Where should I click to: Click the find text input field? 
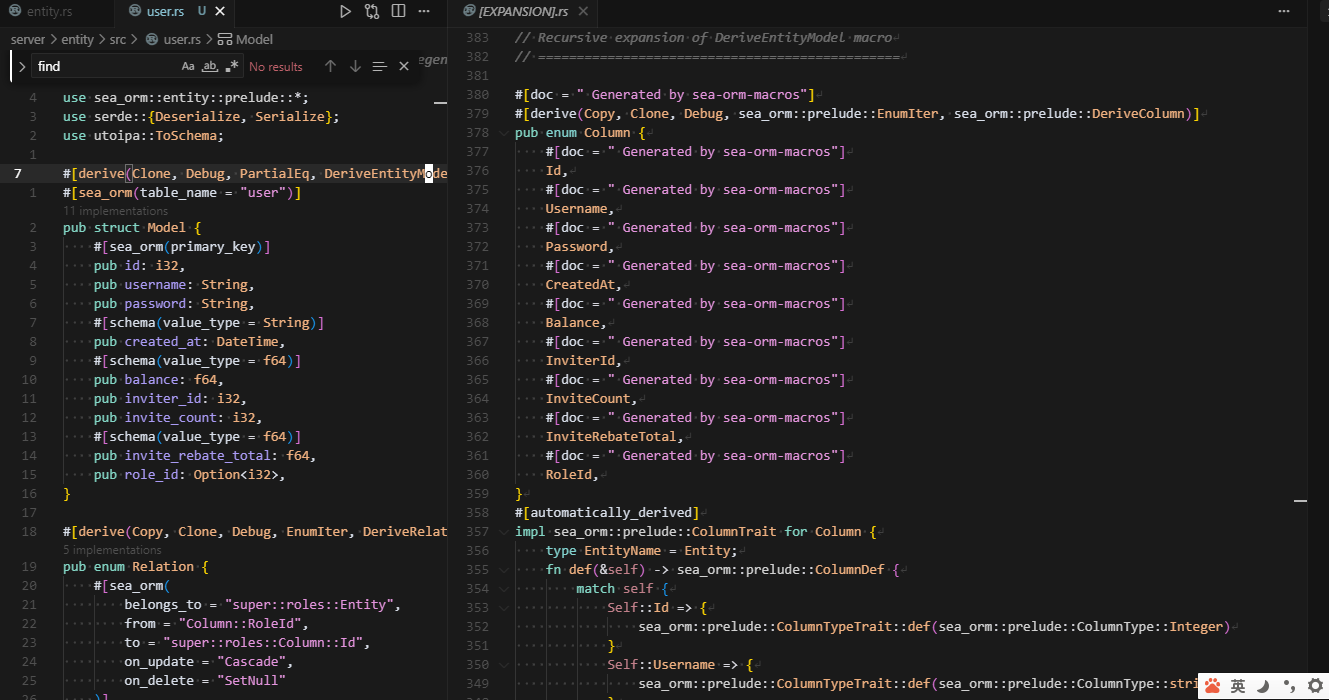100,66
